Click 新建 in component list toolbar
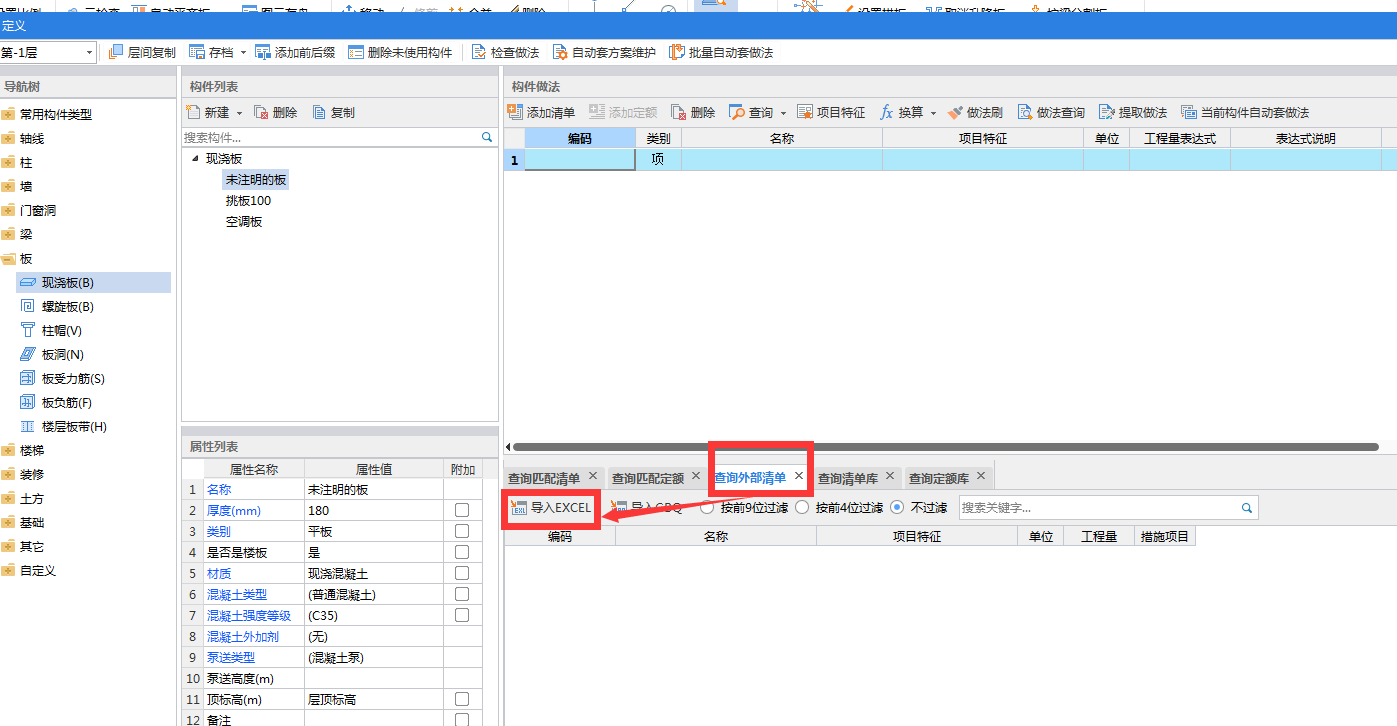 208,112
